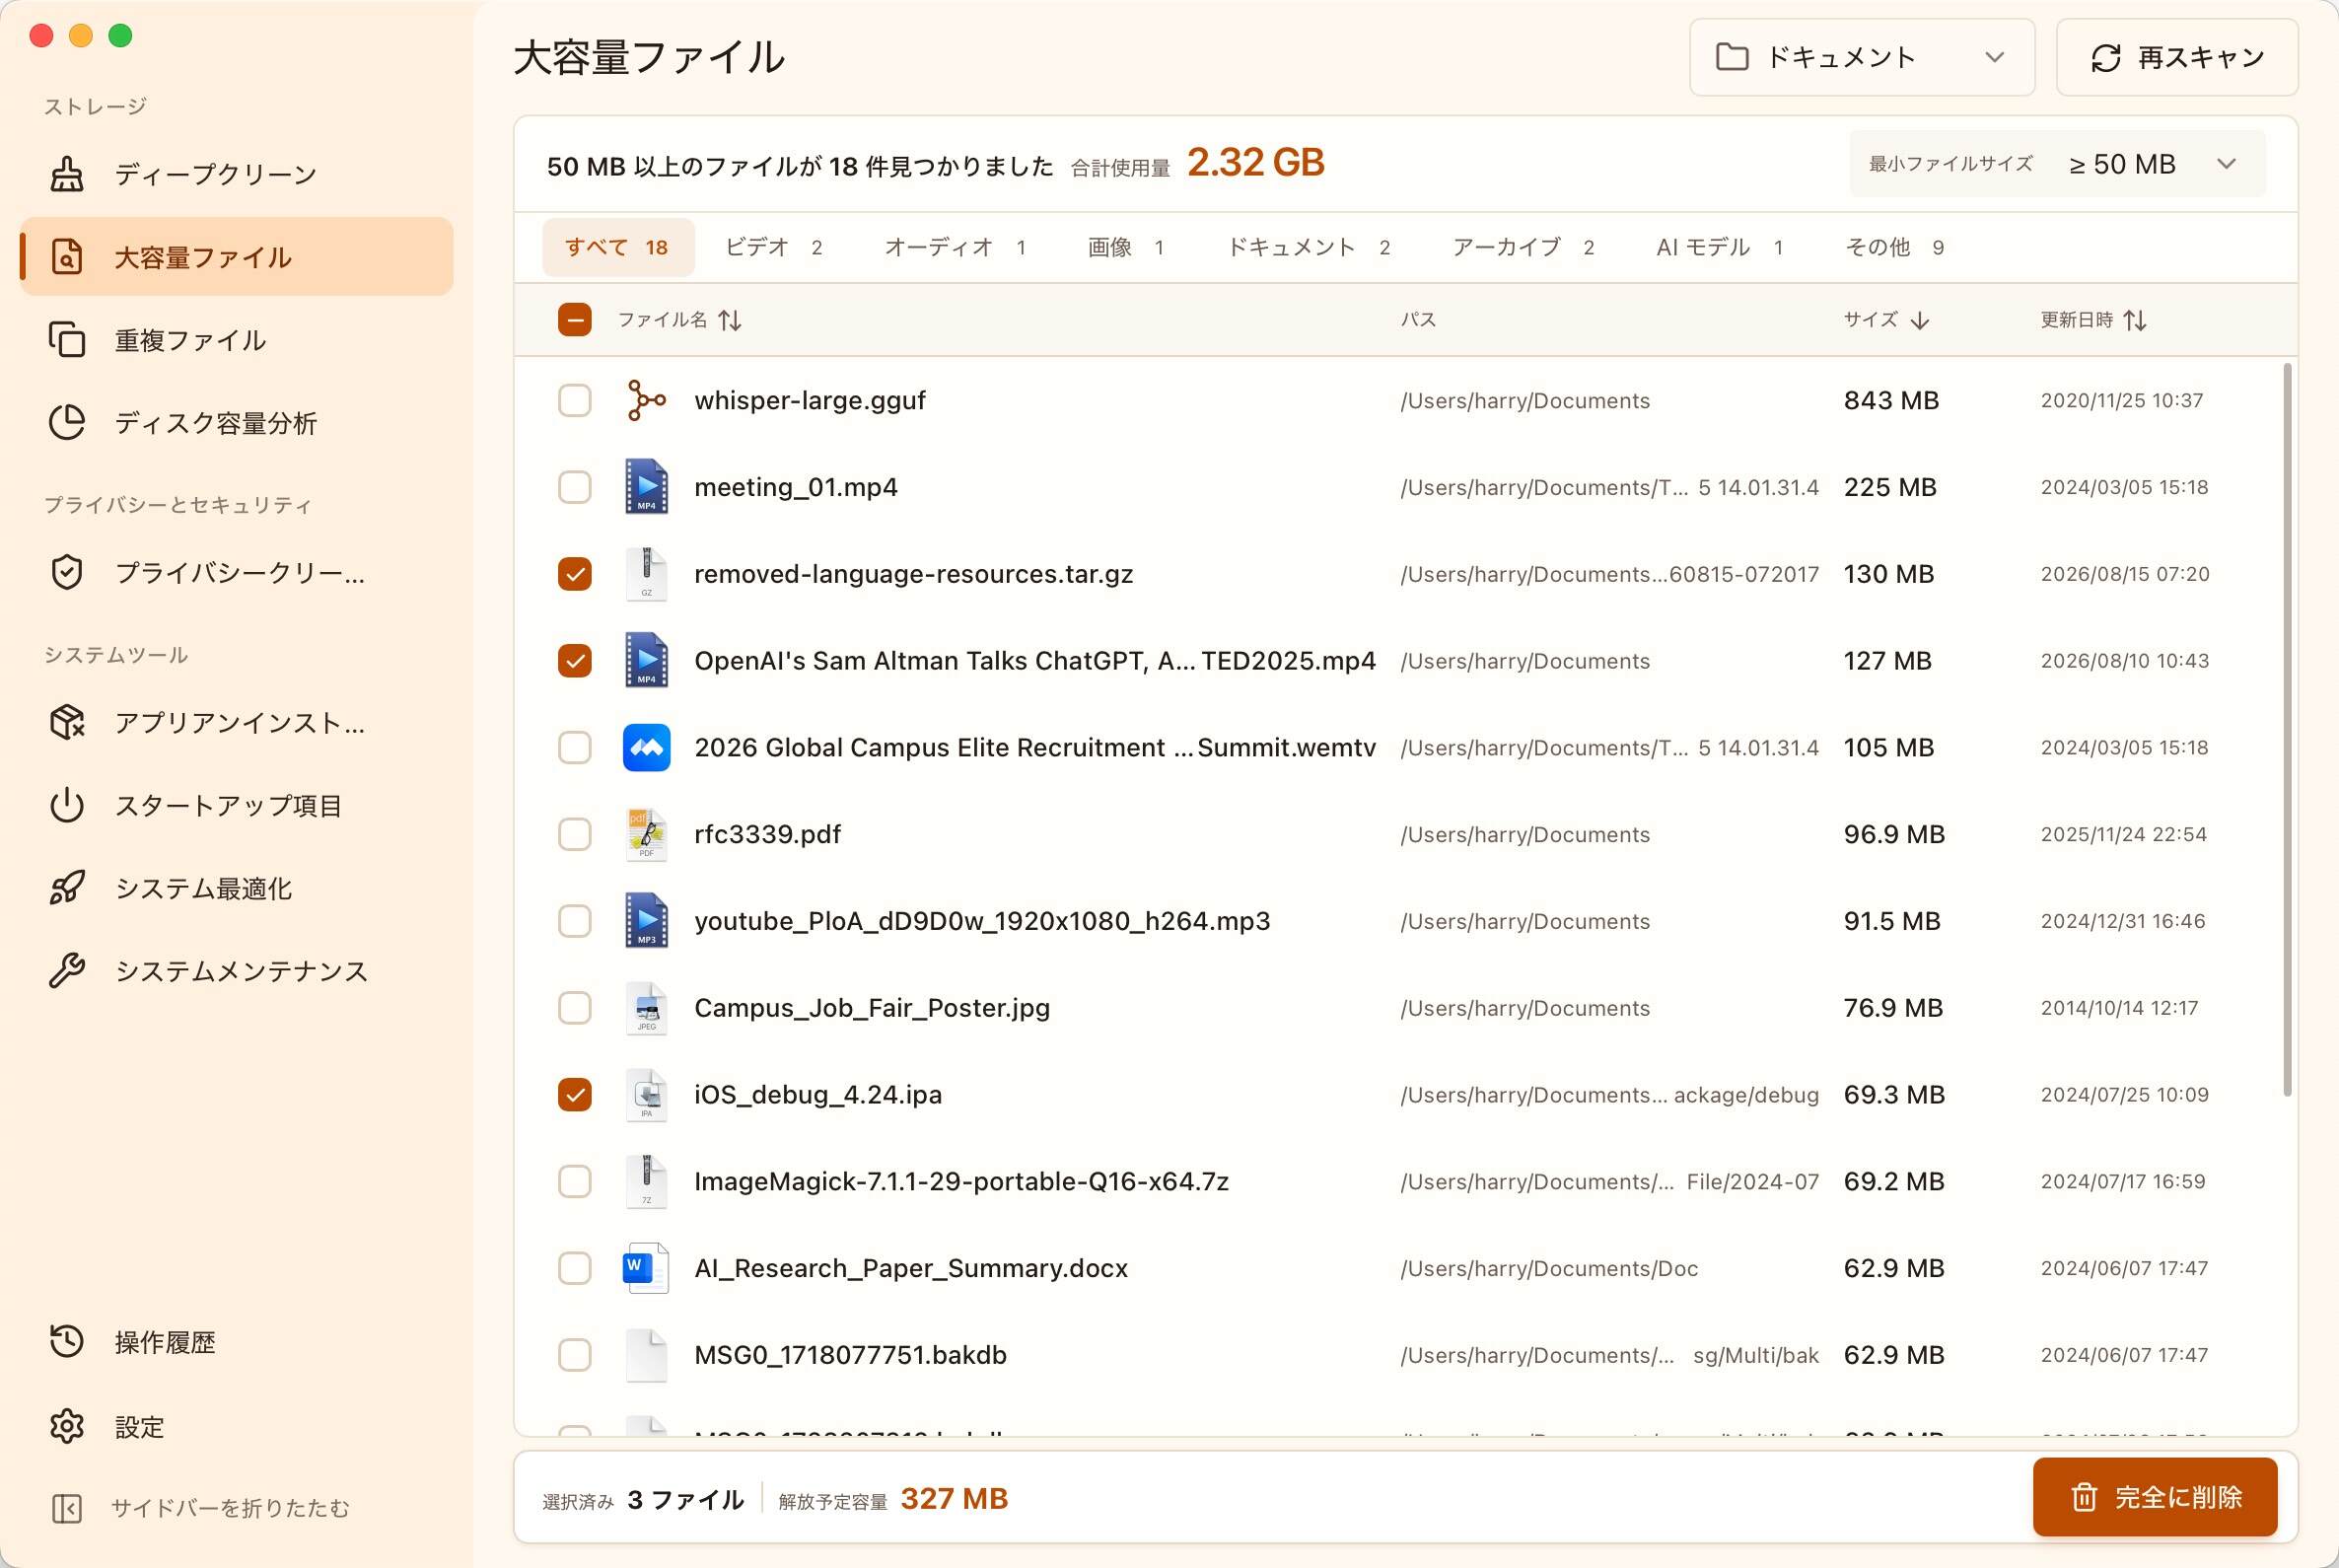Screen dimensions: 2339x1568
Task: Click the wemtv file app icon
Action: coord(646,747)
